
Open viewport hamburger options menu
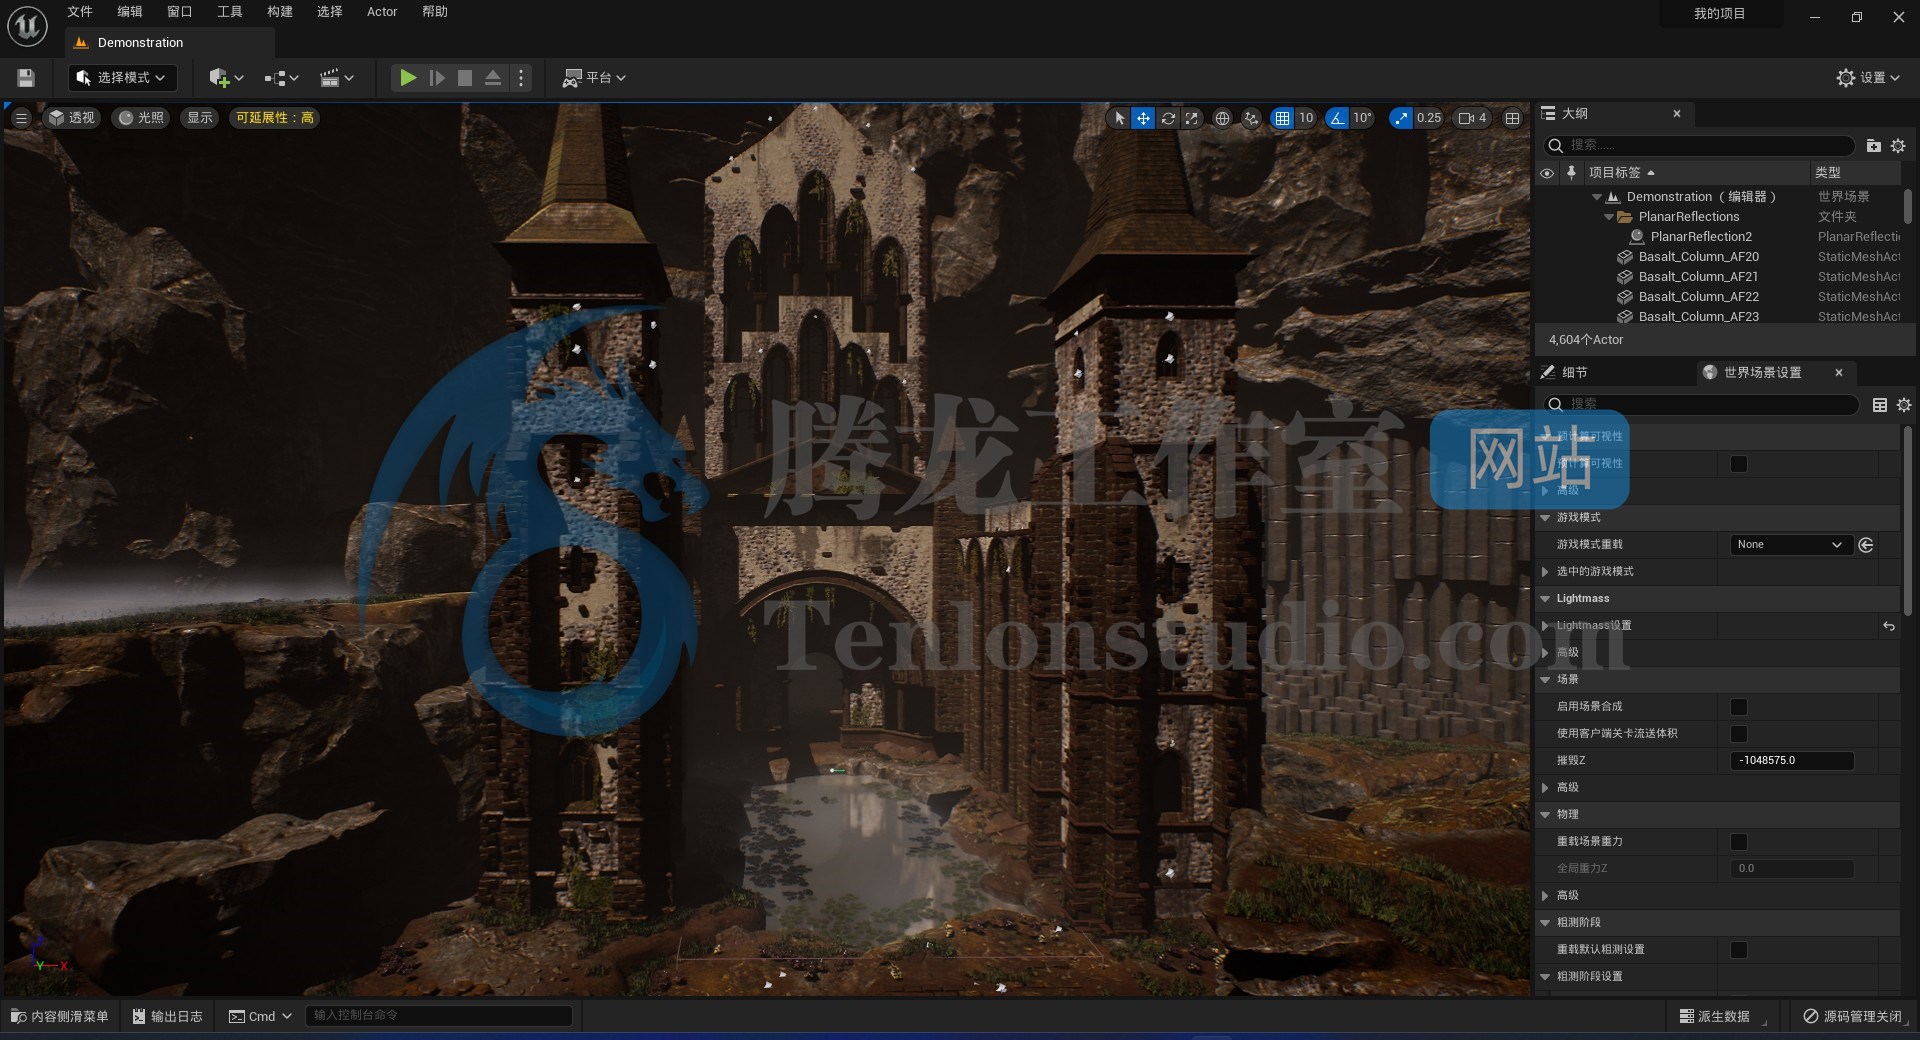[x=21, y=118]
